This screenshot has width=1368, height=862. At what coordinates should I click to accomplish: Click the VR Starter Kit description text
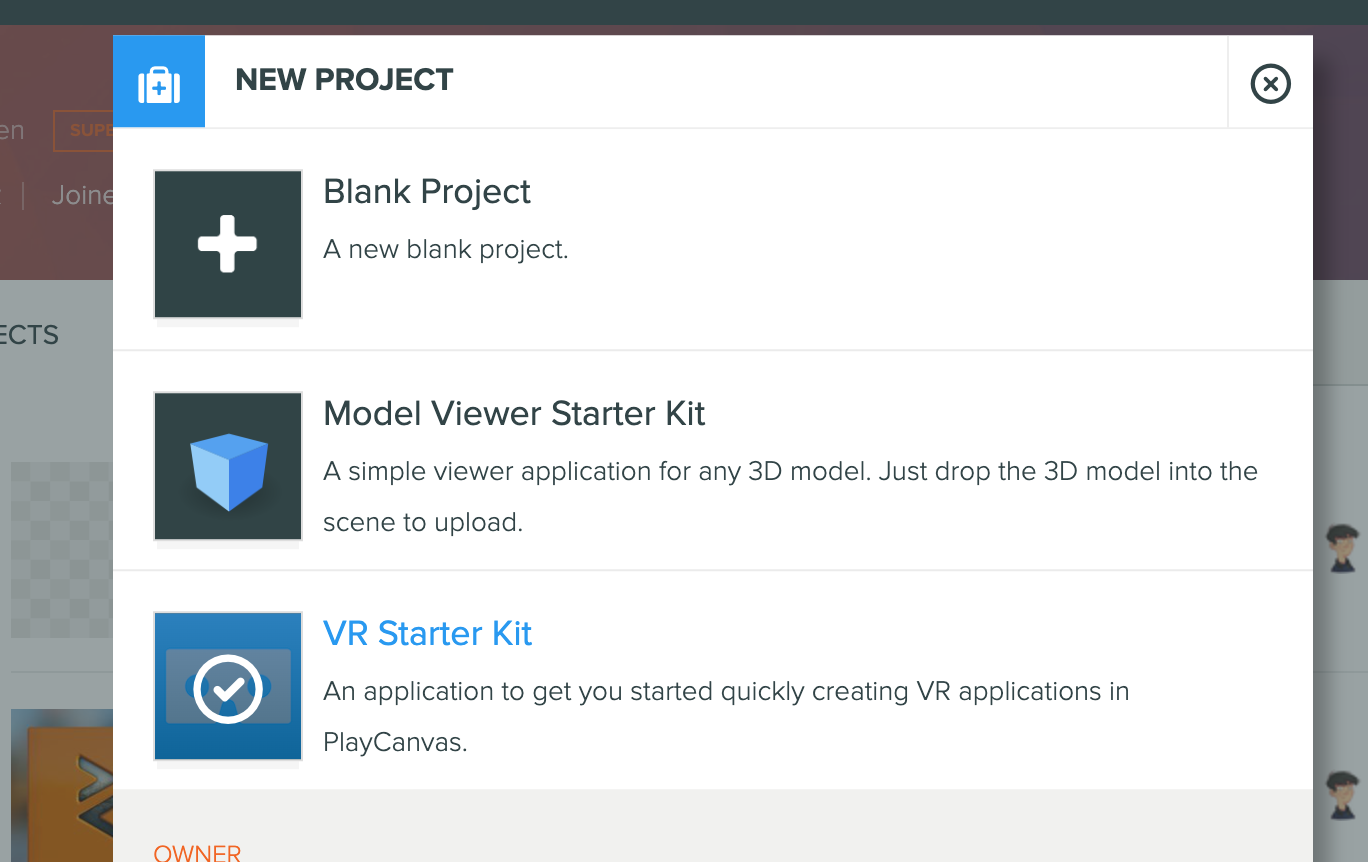tap(726, 716)
